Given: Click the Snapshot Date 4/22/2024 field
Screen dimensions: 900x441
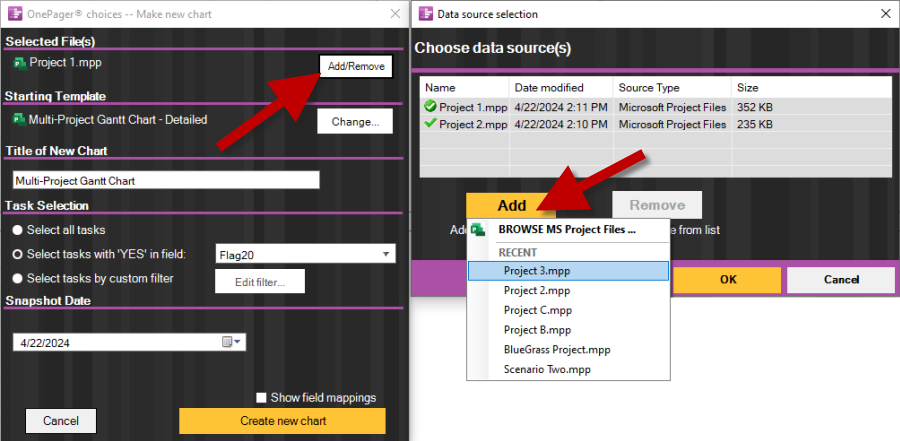Looking at the screenshot, I should (x=129, y=343).
